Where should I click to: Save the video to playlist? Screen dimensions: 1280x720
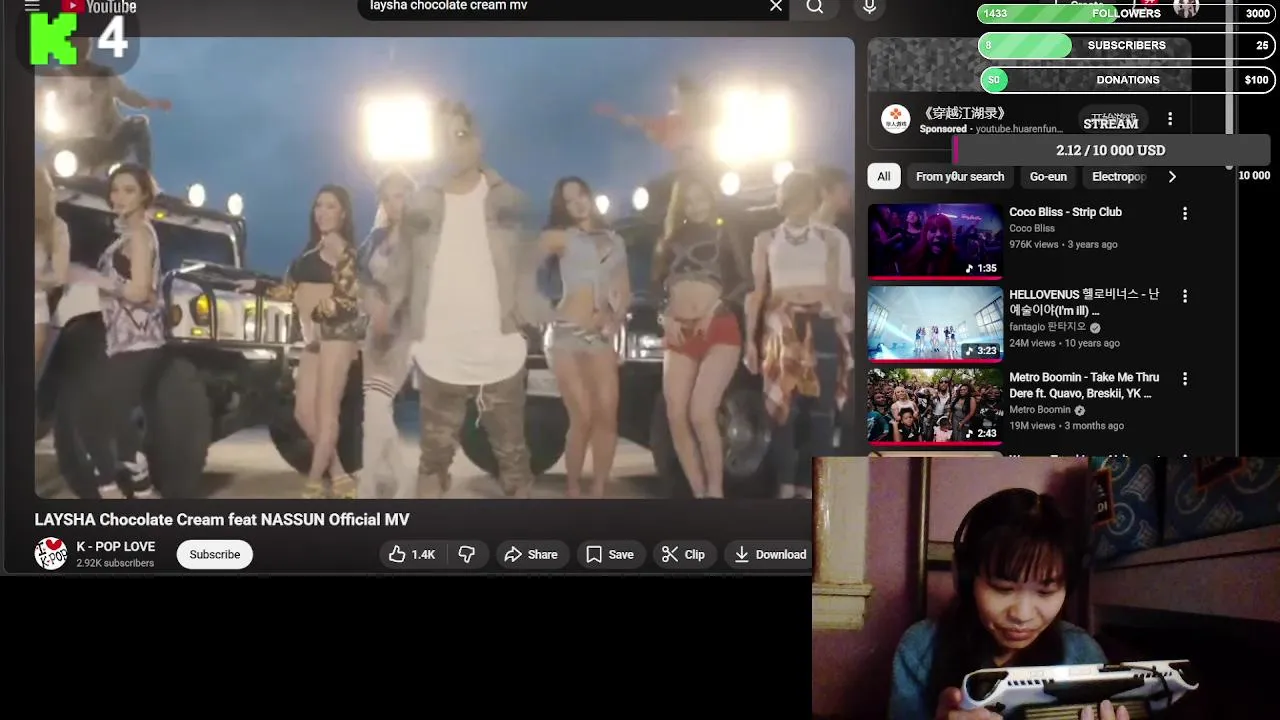tap(610, 554)
